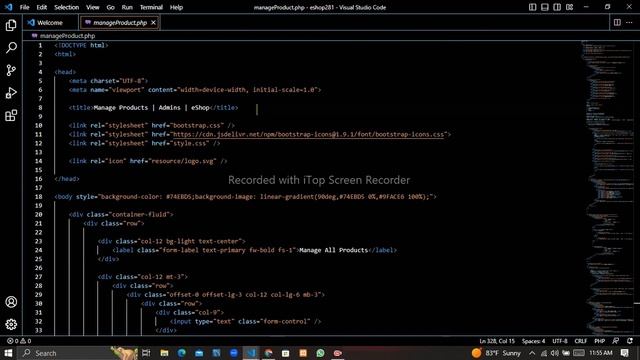Click the title text on line 8
The image size is (640, 360).
151,108
